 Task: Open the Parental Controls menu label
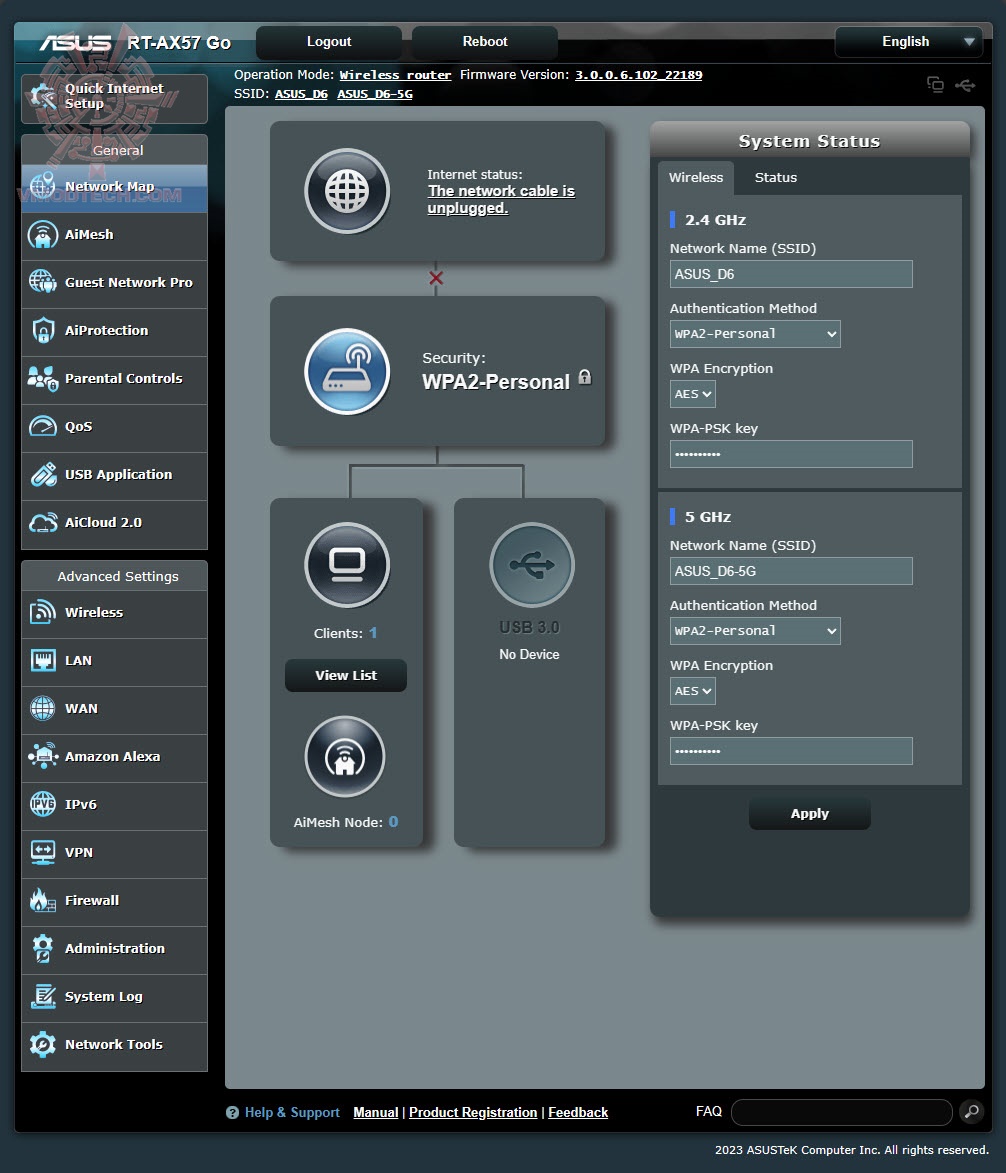(x=123, y=378)
